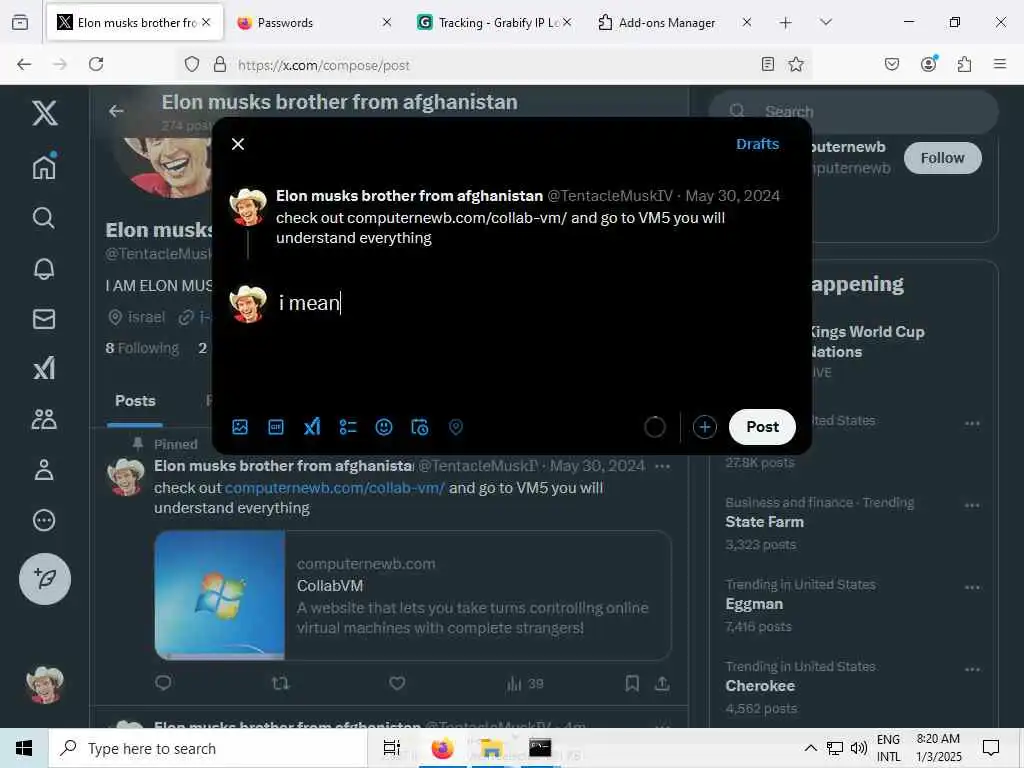
Task: Bookmark this page with star icon
Action: pyautogui.click(x=796, y=64)
